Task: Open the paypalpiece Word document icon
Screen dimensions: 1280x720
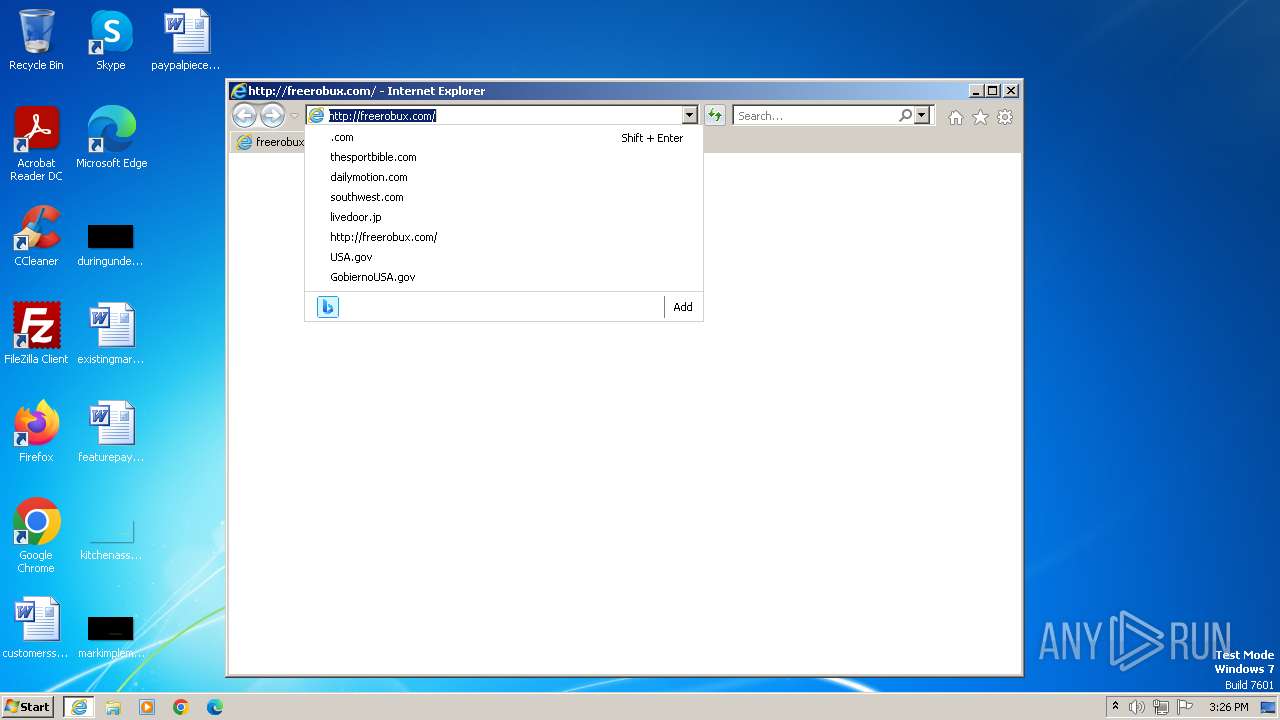Action: point(186,40)
